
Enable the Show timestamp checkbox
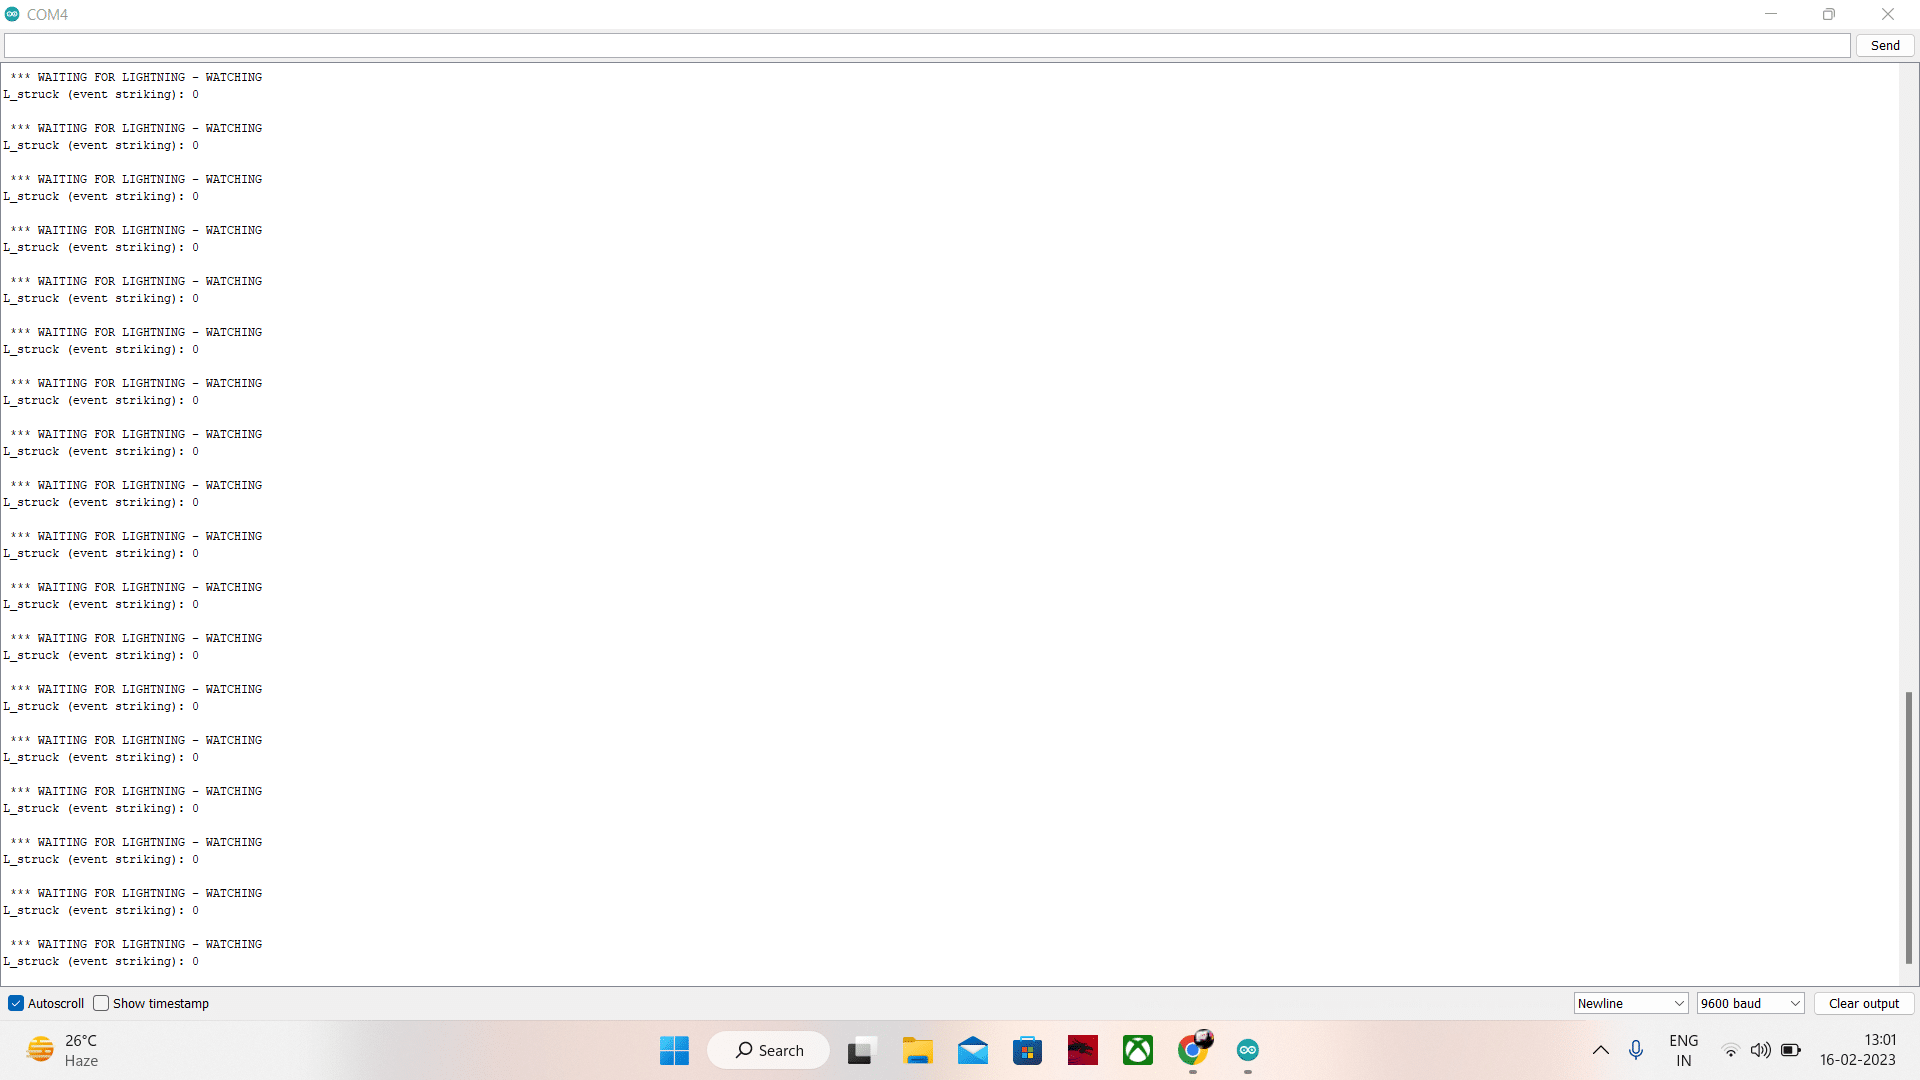pos(101,1003)
